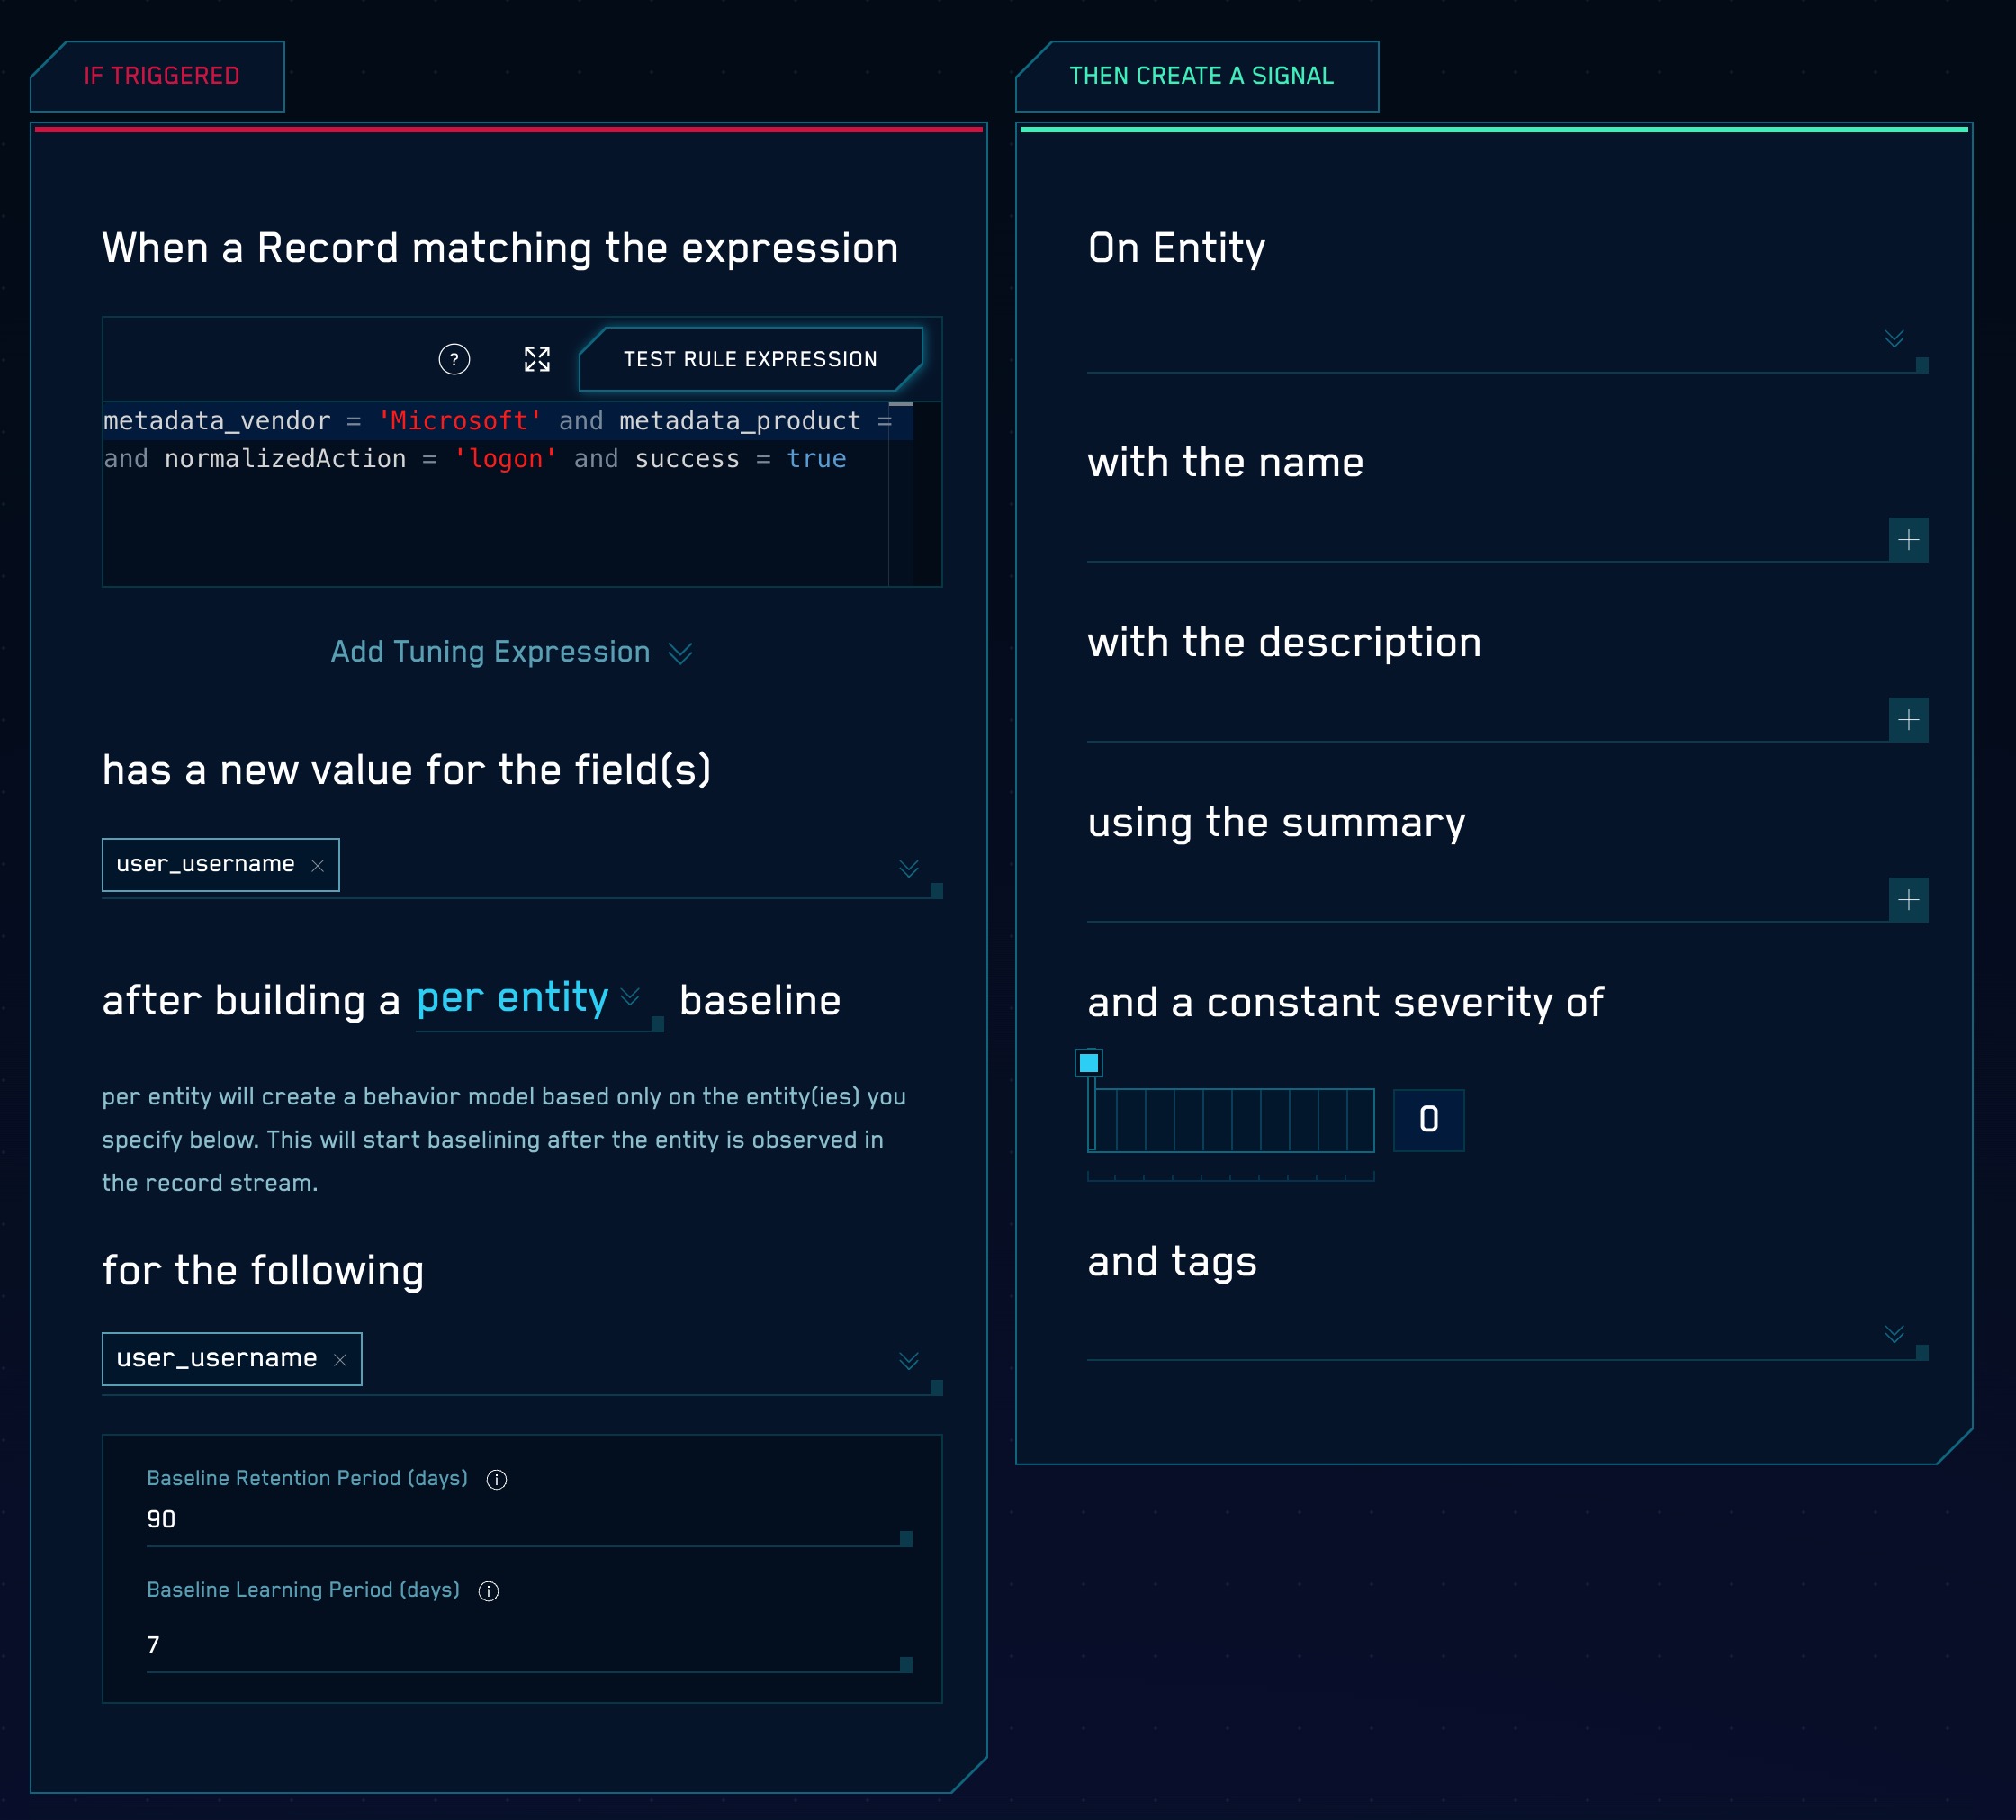Expand new value fields dropdown chevron
This screenshot has width=2016, height=1820.
pos(908,868)
